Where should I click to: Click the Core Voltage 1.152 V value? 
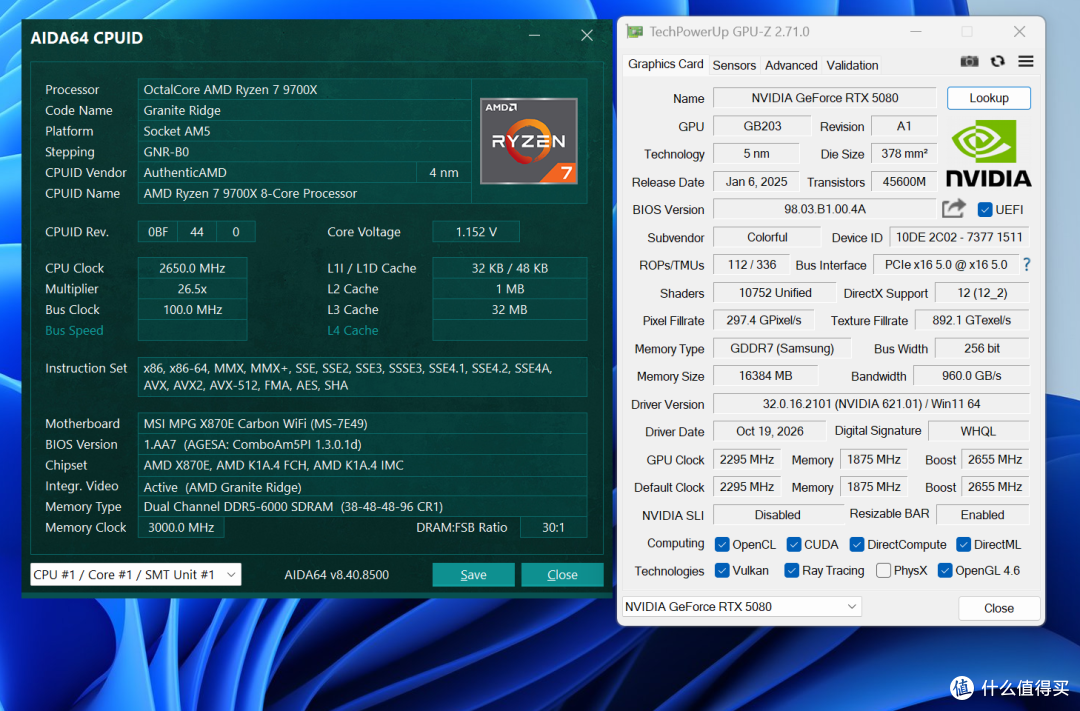click(x=476, y=231)
